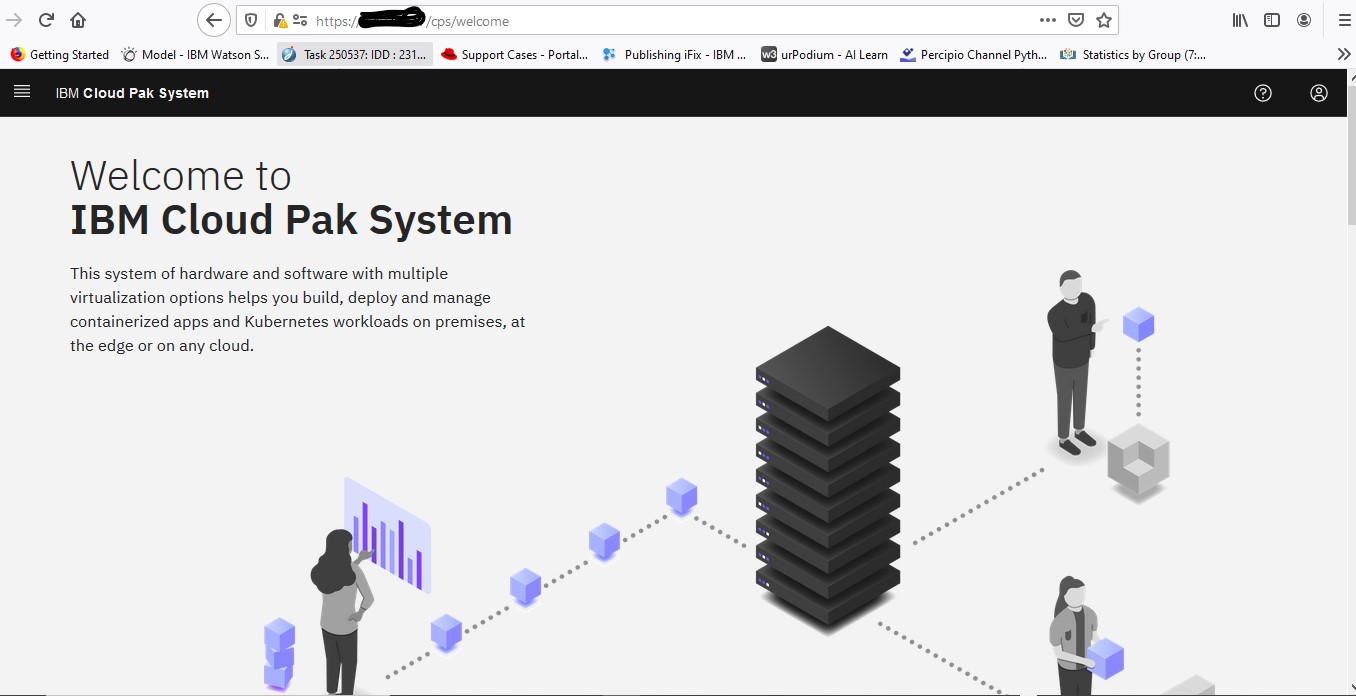Click the browser back arrow button
Image resolution: width=1356 pixels, height=696 pixels.
pos(213,20)
